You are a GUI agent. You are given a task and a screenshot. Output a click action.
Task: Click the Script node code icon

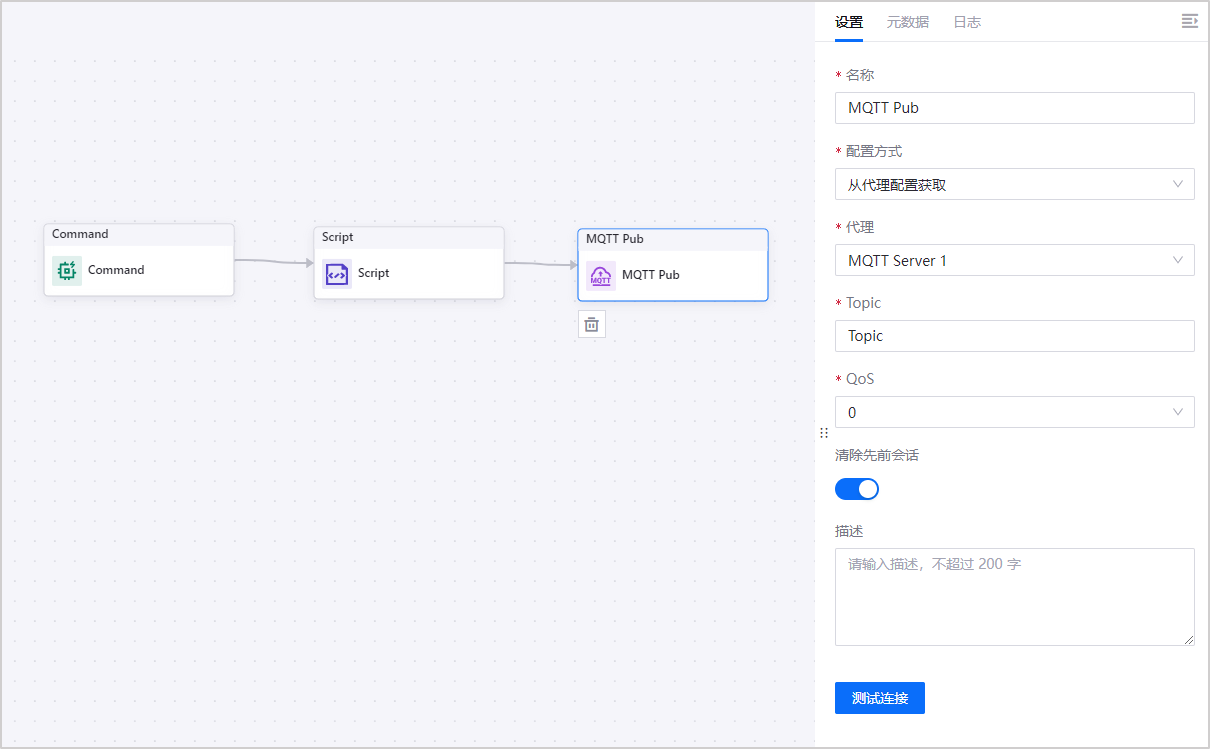coord(337,274)
